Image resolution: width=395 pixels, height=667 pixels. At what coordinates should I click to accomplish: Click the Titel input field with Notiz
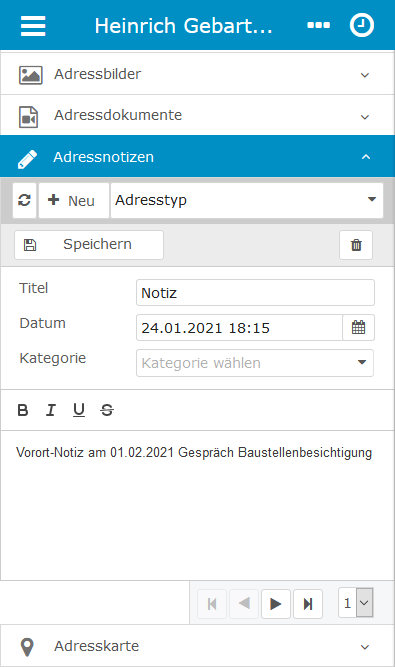(255, 293)
